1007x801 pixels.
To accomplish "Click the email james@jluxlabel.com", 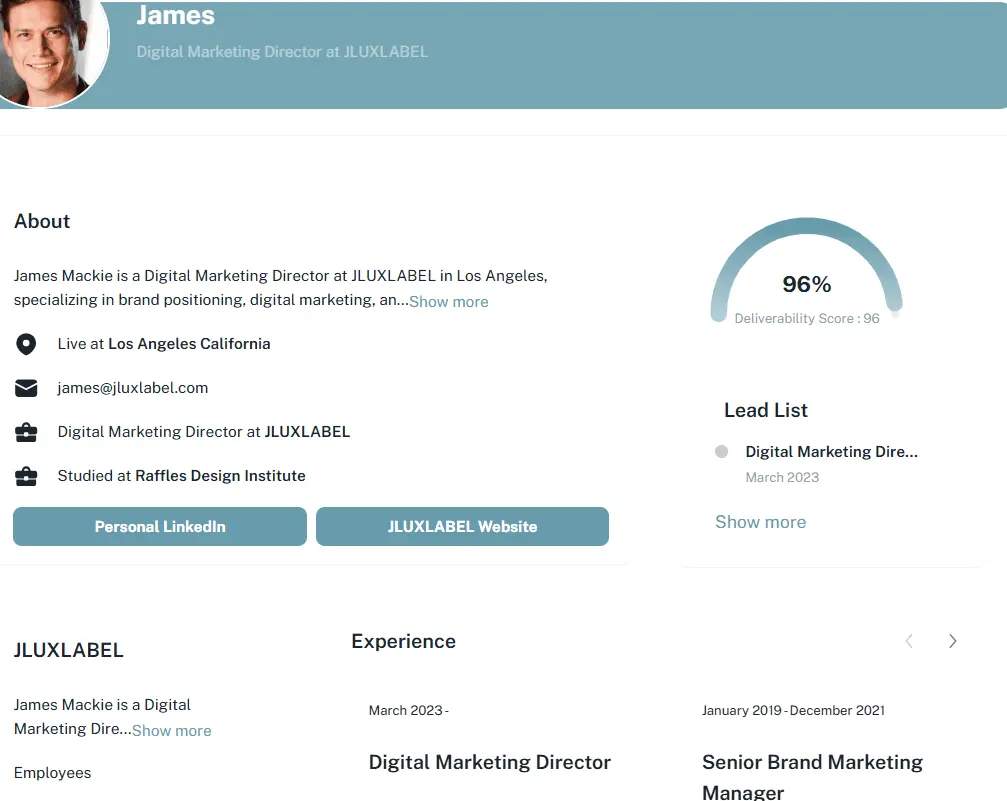I will click(133, 388).
